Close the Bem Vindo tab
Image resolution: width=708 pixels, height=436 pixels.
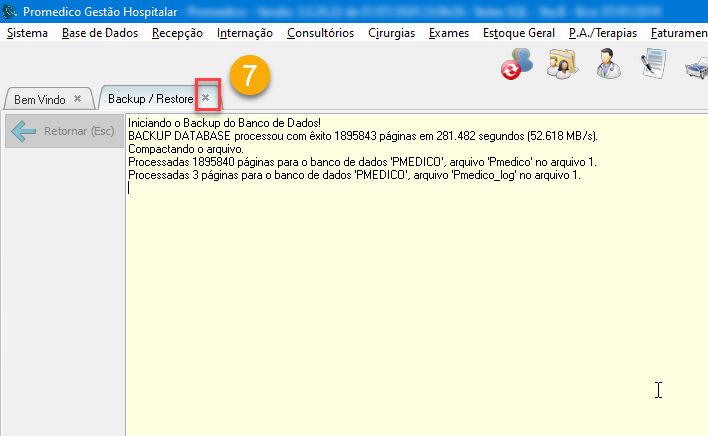click(x=77, y=99)
